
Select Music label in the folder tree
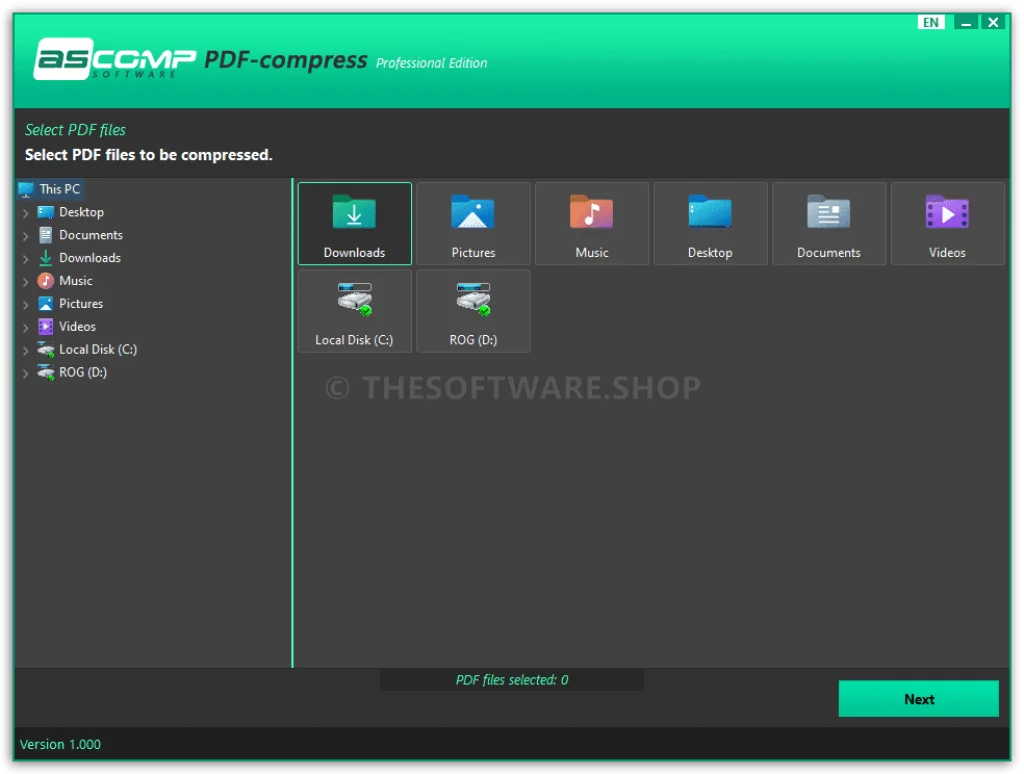(76, 281)
